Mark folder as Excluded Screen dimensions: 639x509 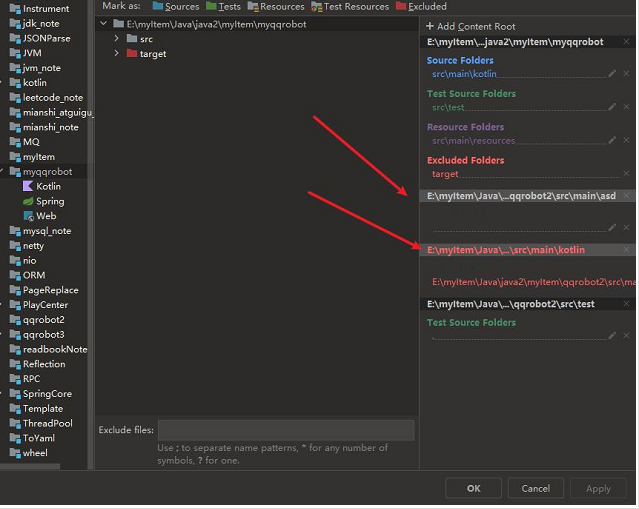[x=421, y=7]
